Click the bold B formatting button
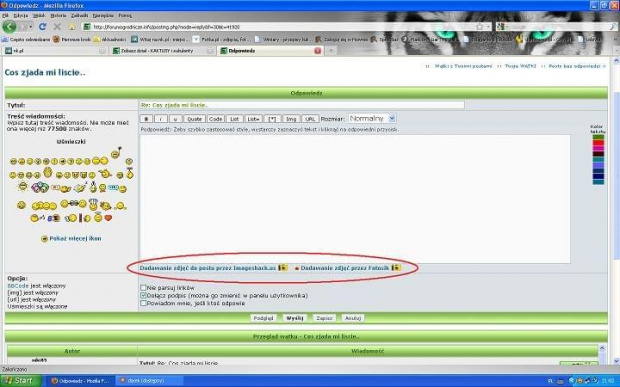 coord(146,119)
